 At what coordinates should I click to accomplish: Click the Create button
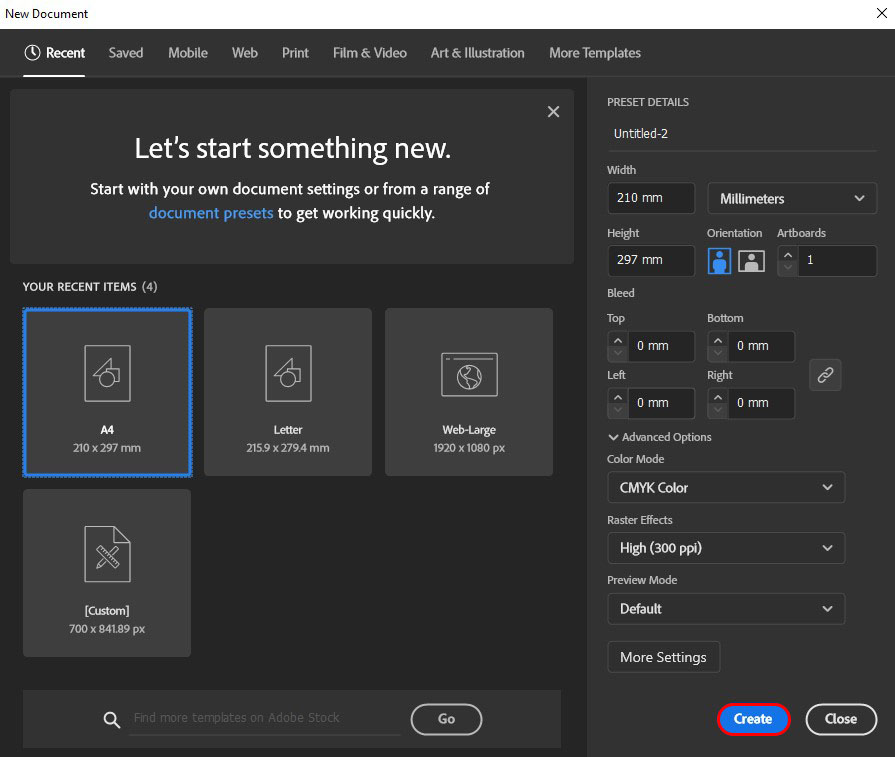click(x=753, y=719)
